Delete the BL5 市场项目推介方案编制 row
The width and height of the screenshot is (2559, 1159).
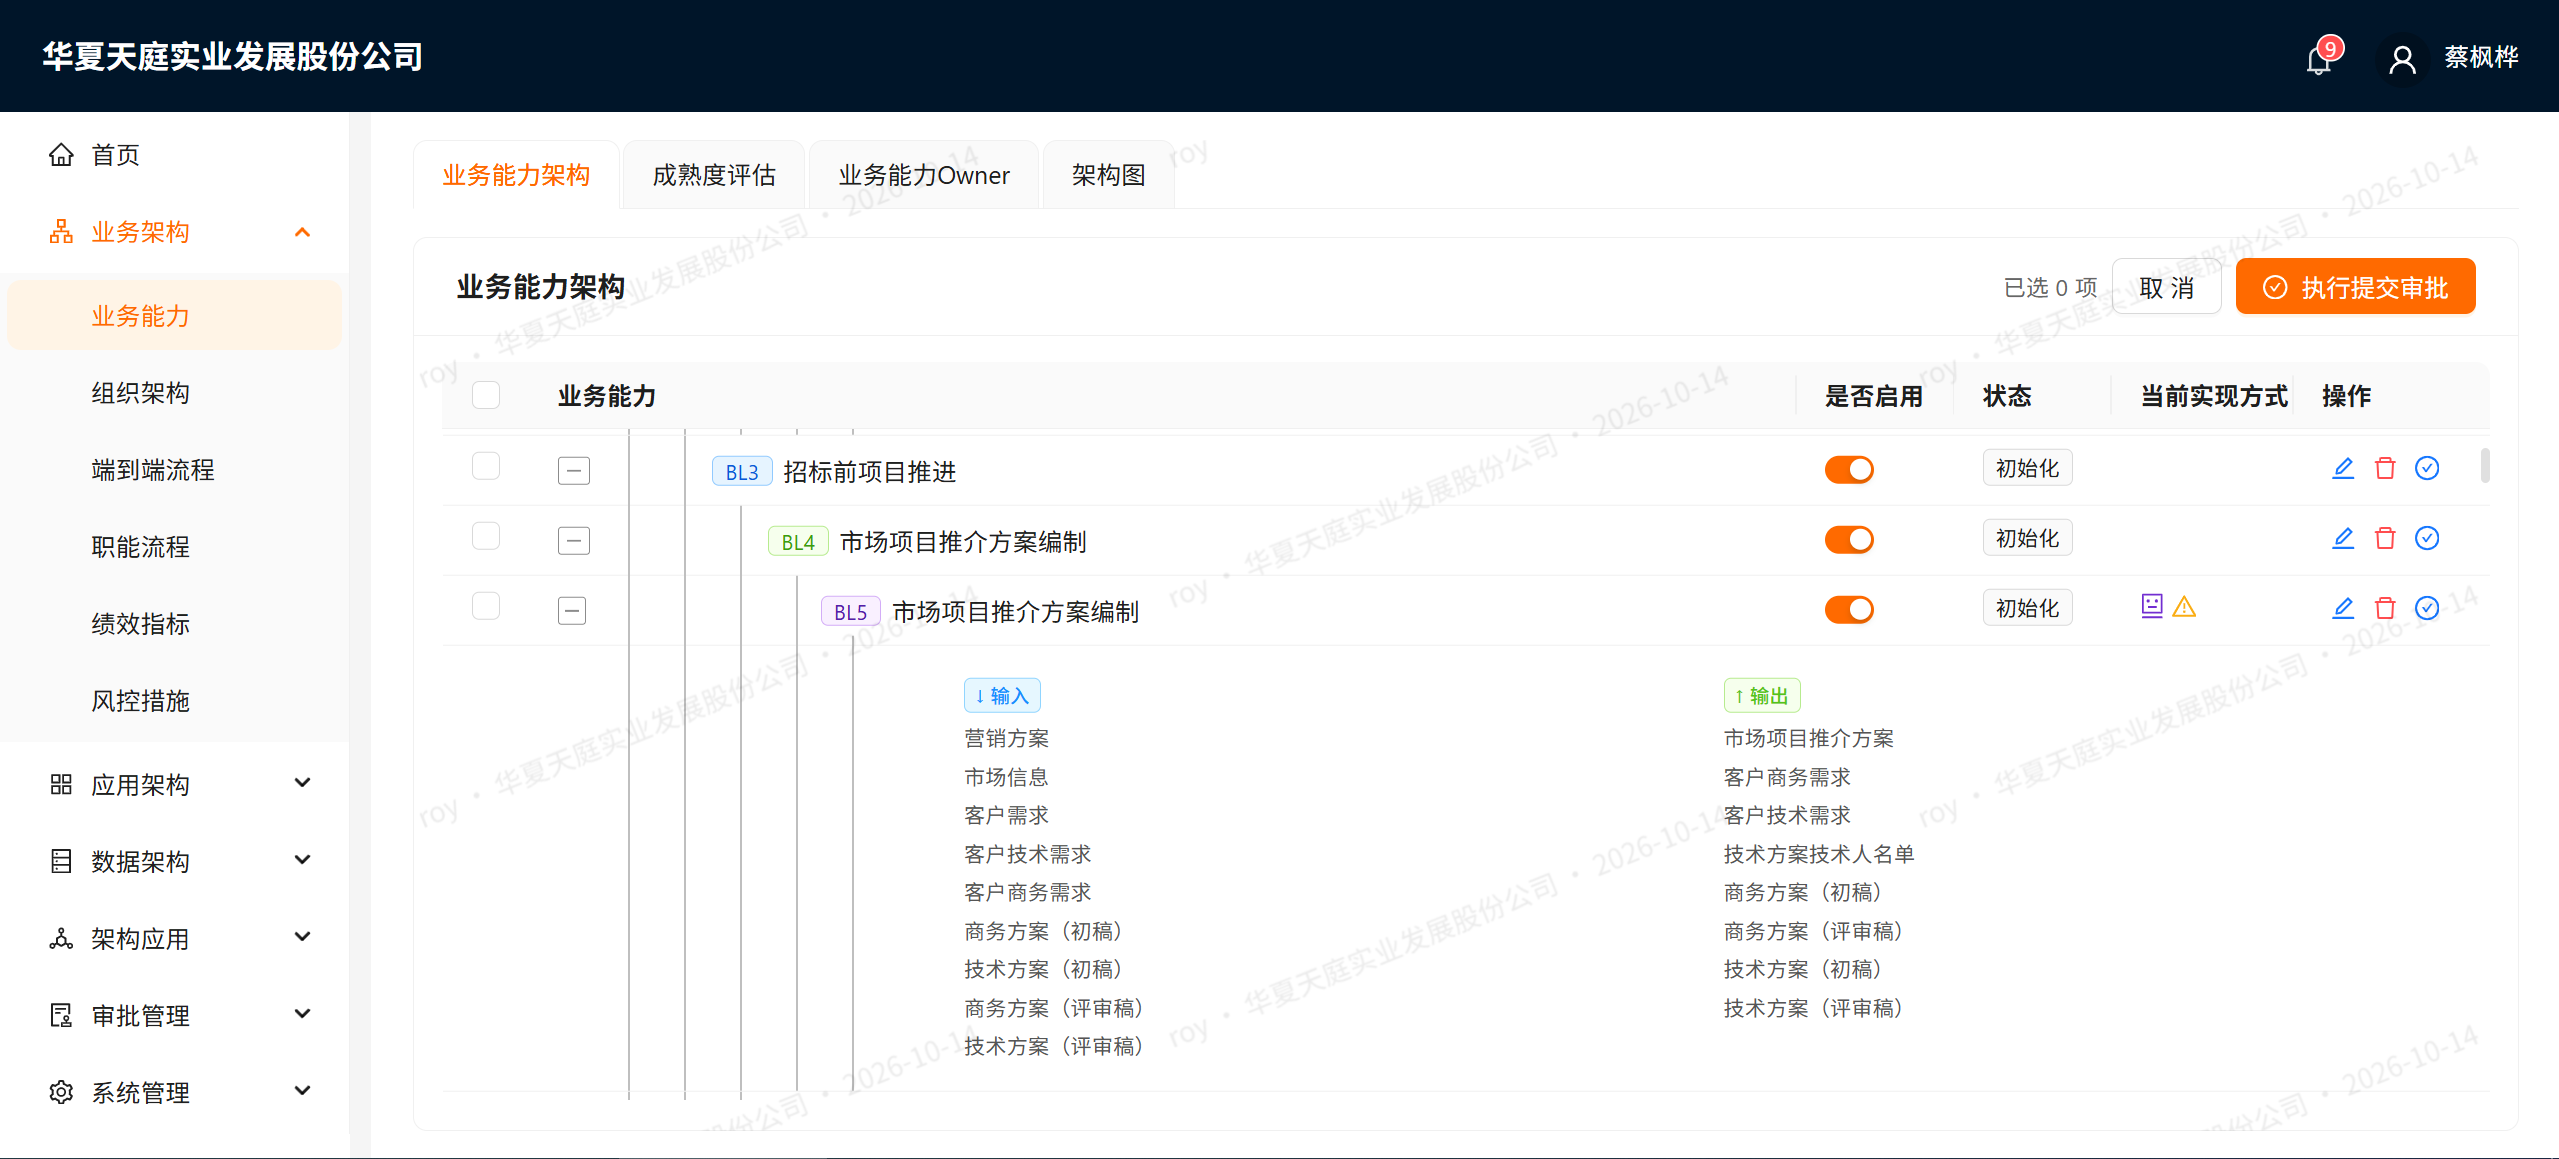(x=2385, y=608)
